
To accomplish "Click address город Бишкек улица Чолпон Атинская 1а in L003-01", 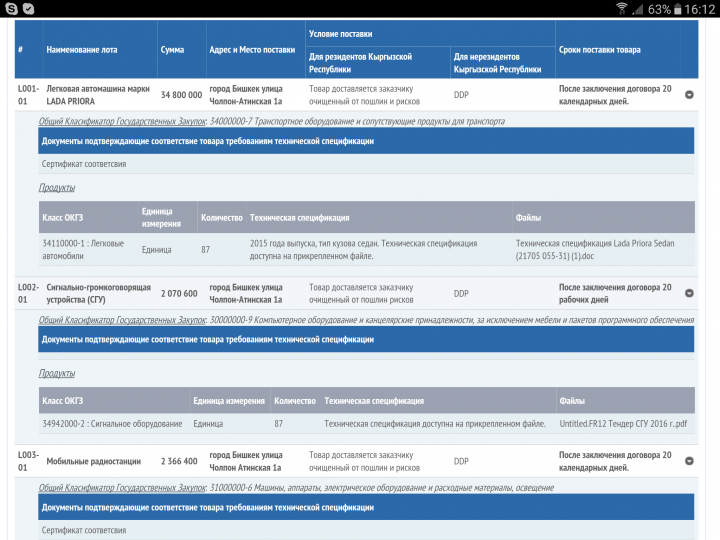I will 246,461.
